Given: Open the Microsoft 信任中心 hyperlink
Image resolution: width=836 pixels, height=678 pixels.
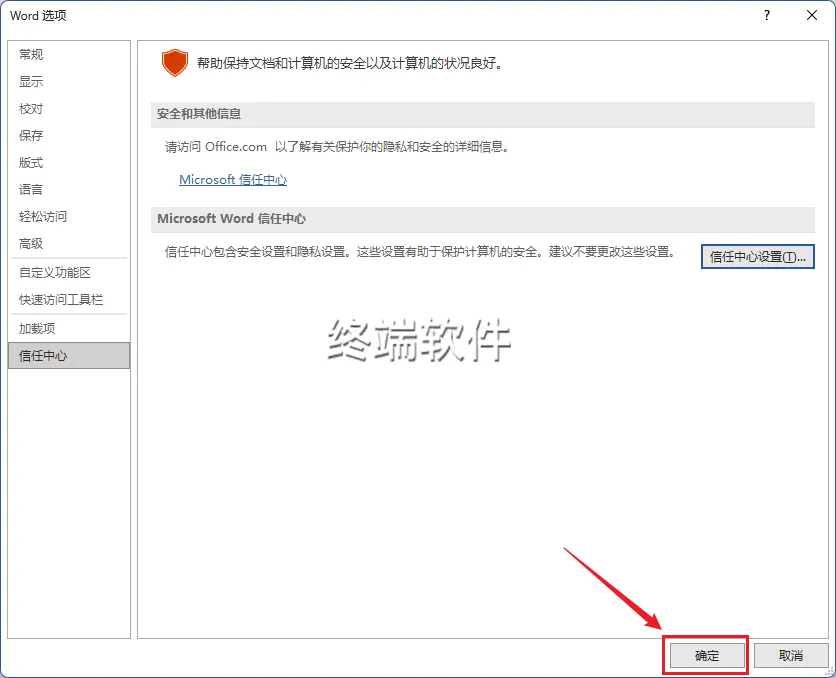Looking at the screenshot, I should [x=233, y=180].
